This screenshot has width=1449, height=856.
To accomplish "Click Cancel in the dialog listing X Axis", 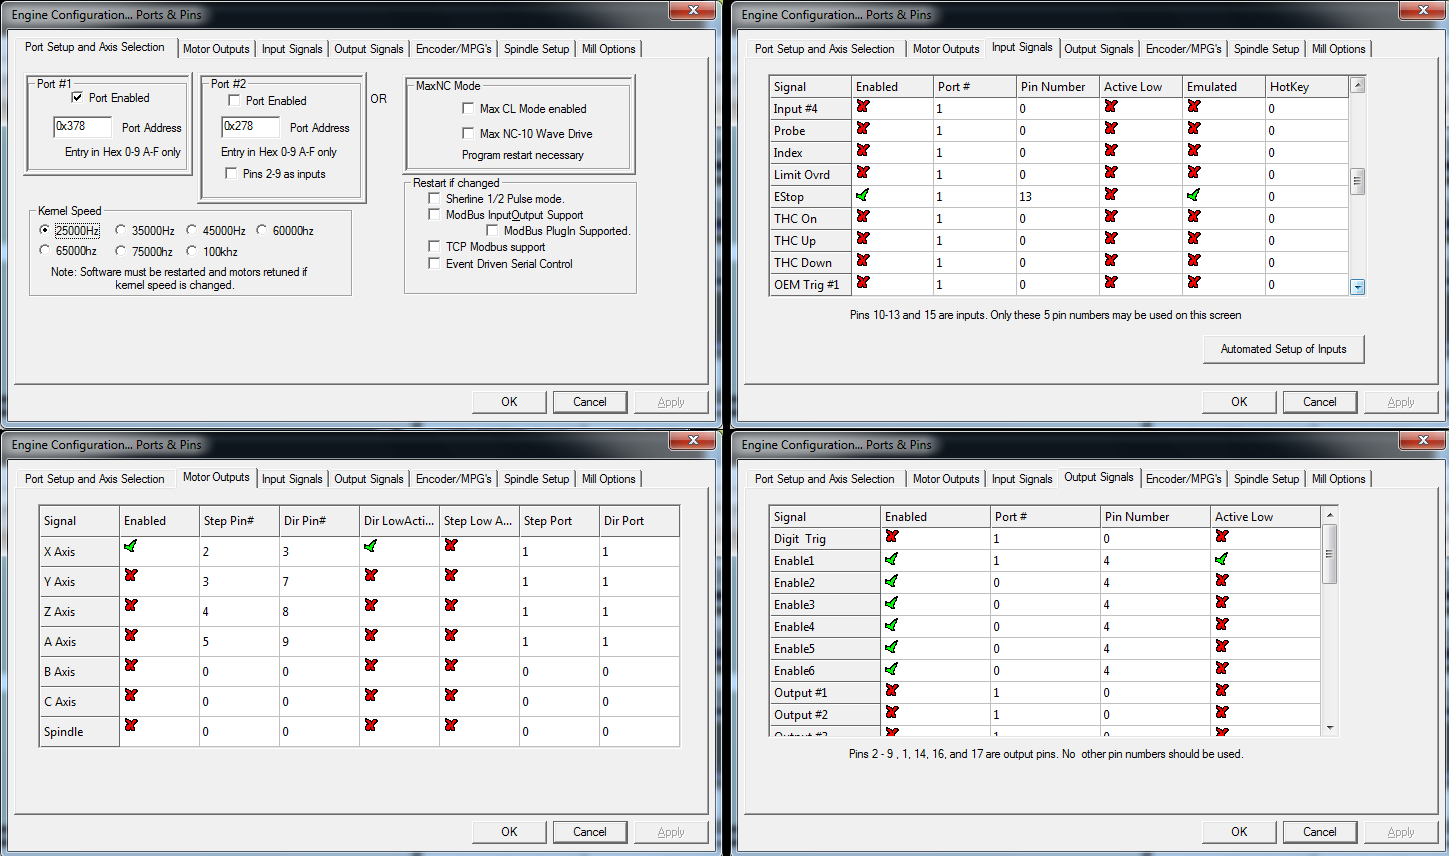I will pos(589,832).
